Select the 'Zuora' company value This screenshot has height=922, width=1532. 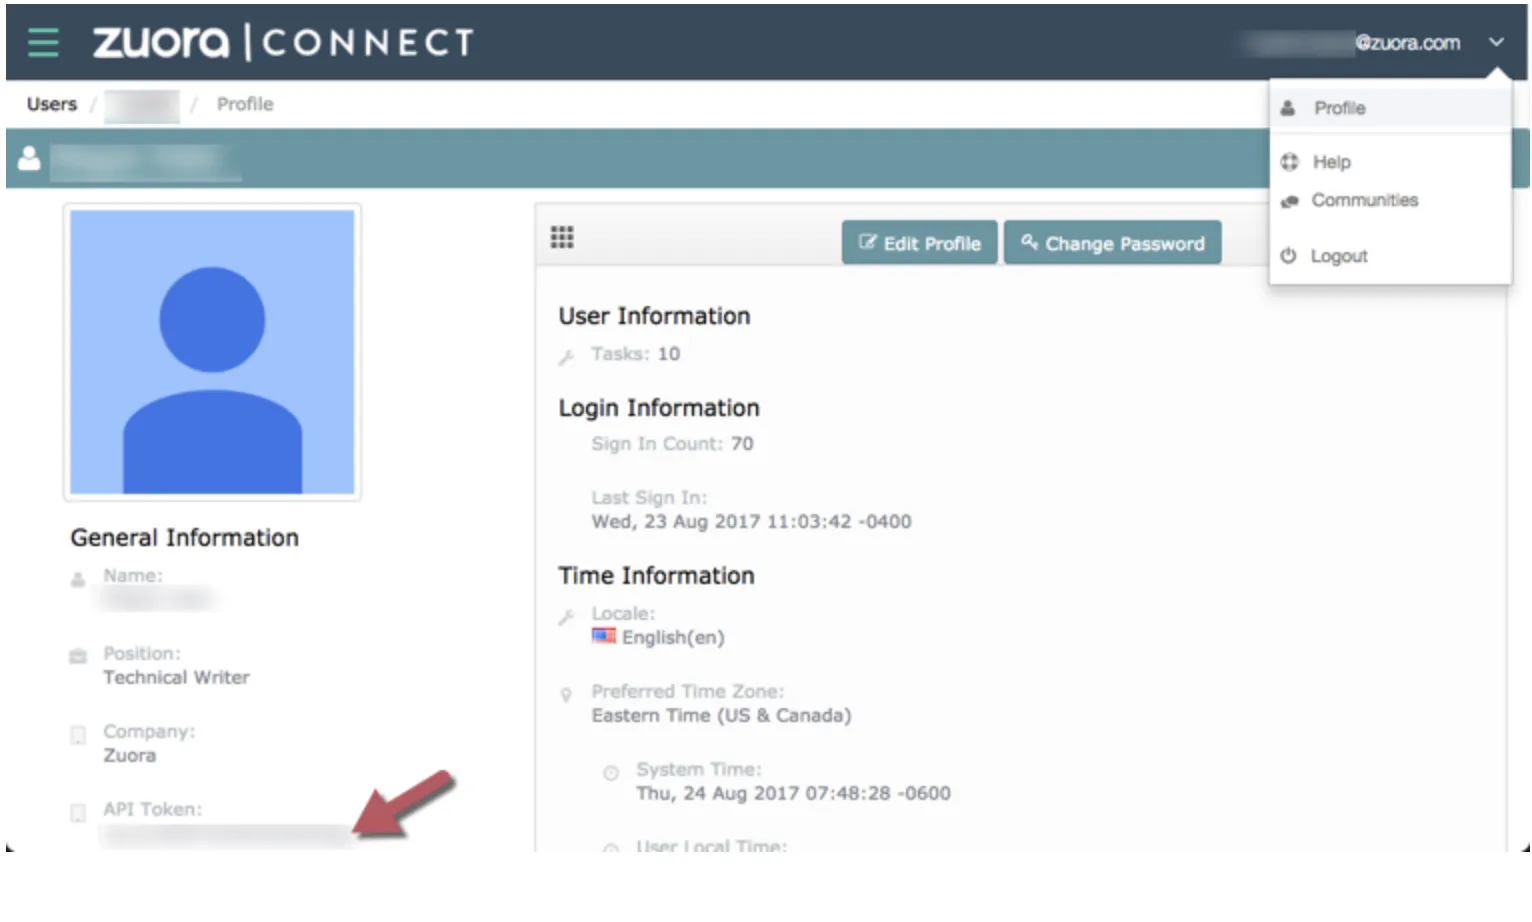[x=130, y=755]
